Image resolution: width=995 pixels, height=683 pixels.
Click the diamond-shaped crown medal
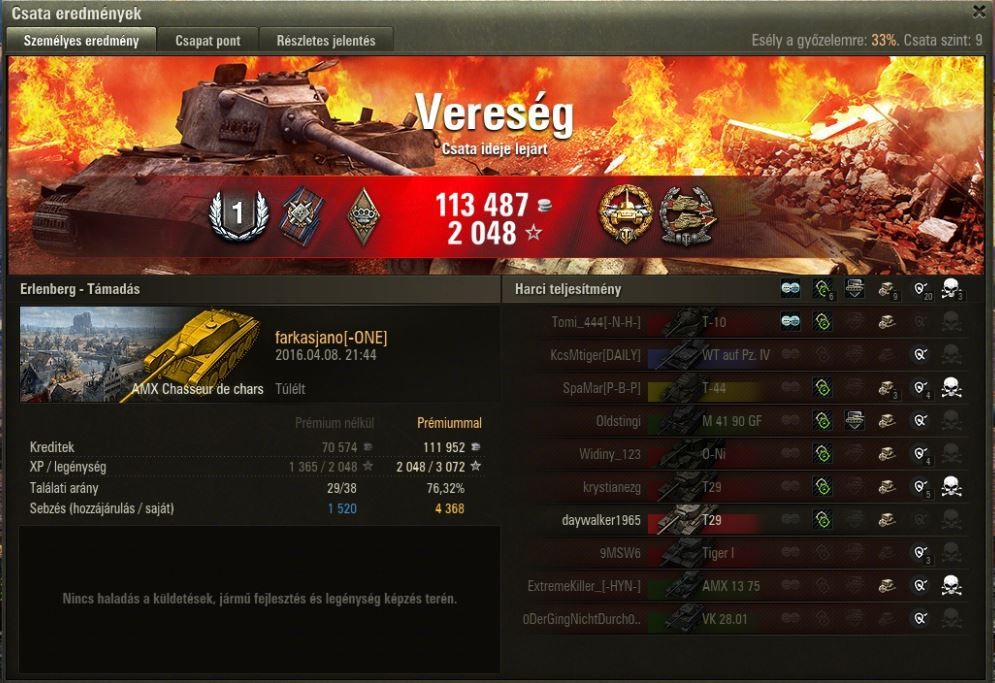(x=364, y=216)
